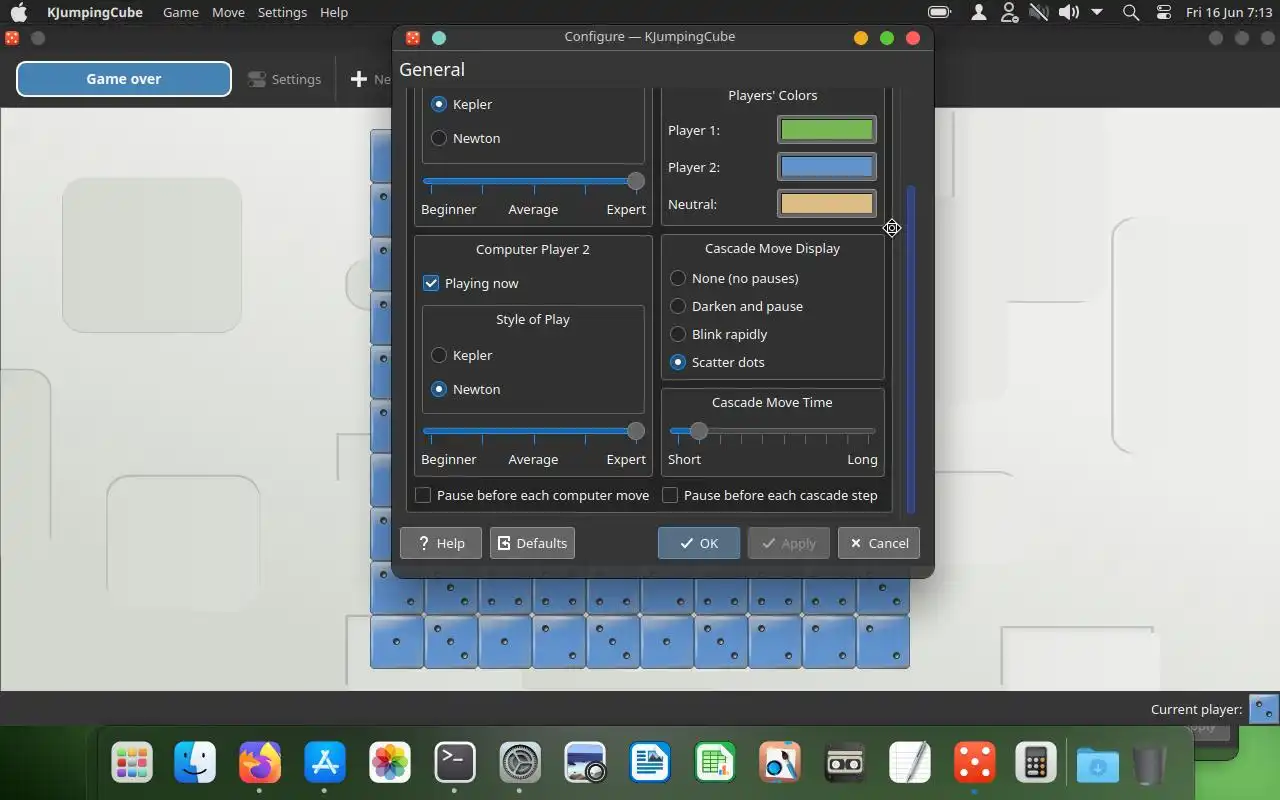Open the Move menu

point(228,12)
